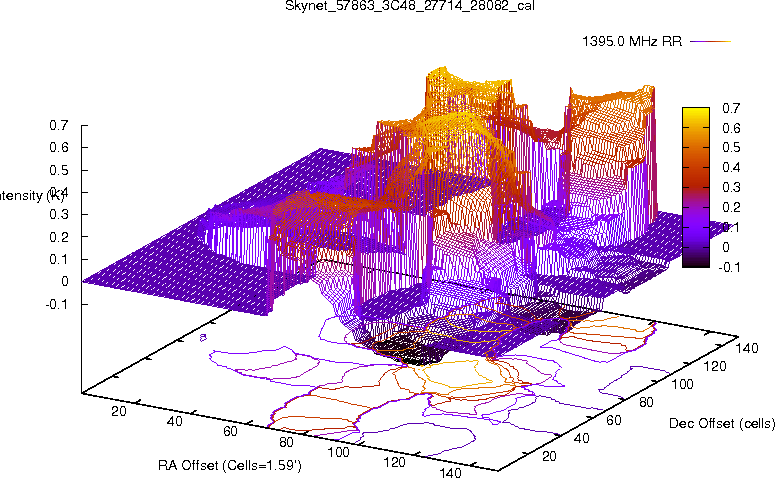This screenshot has height=478, width=775.
Task: Select the 0.6 tick on the intensity axis
Action: tap(58, 147)
